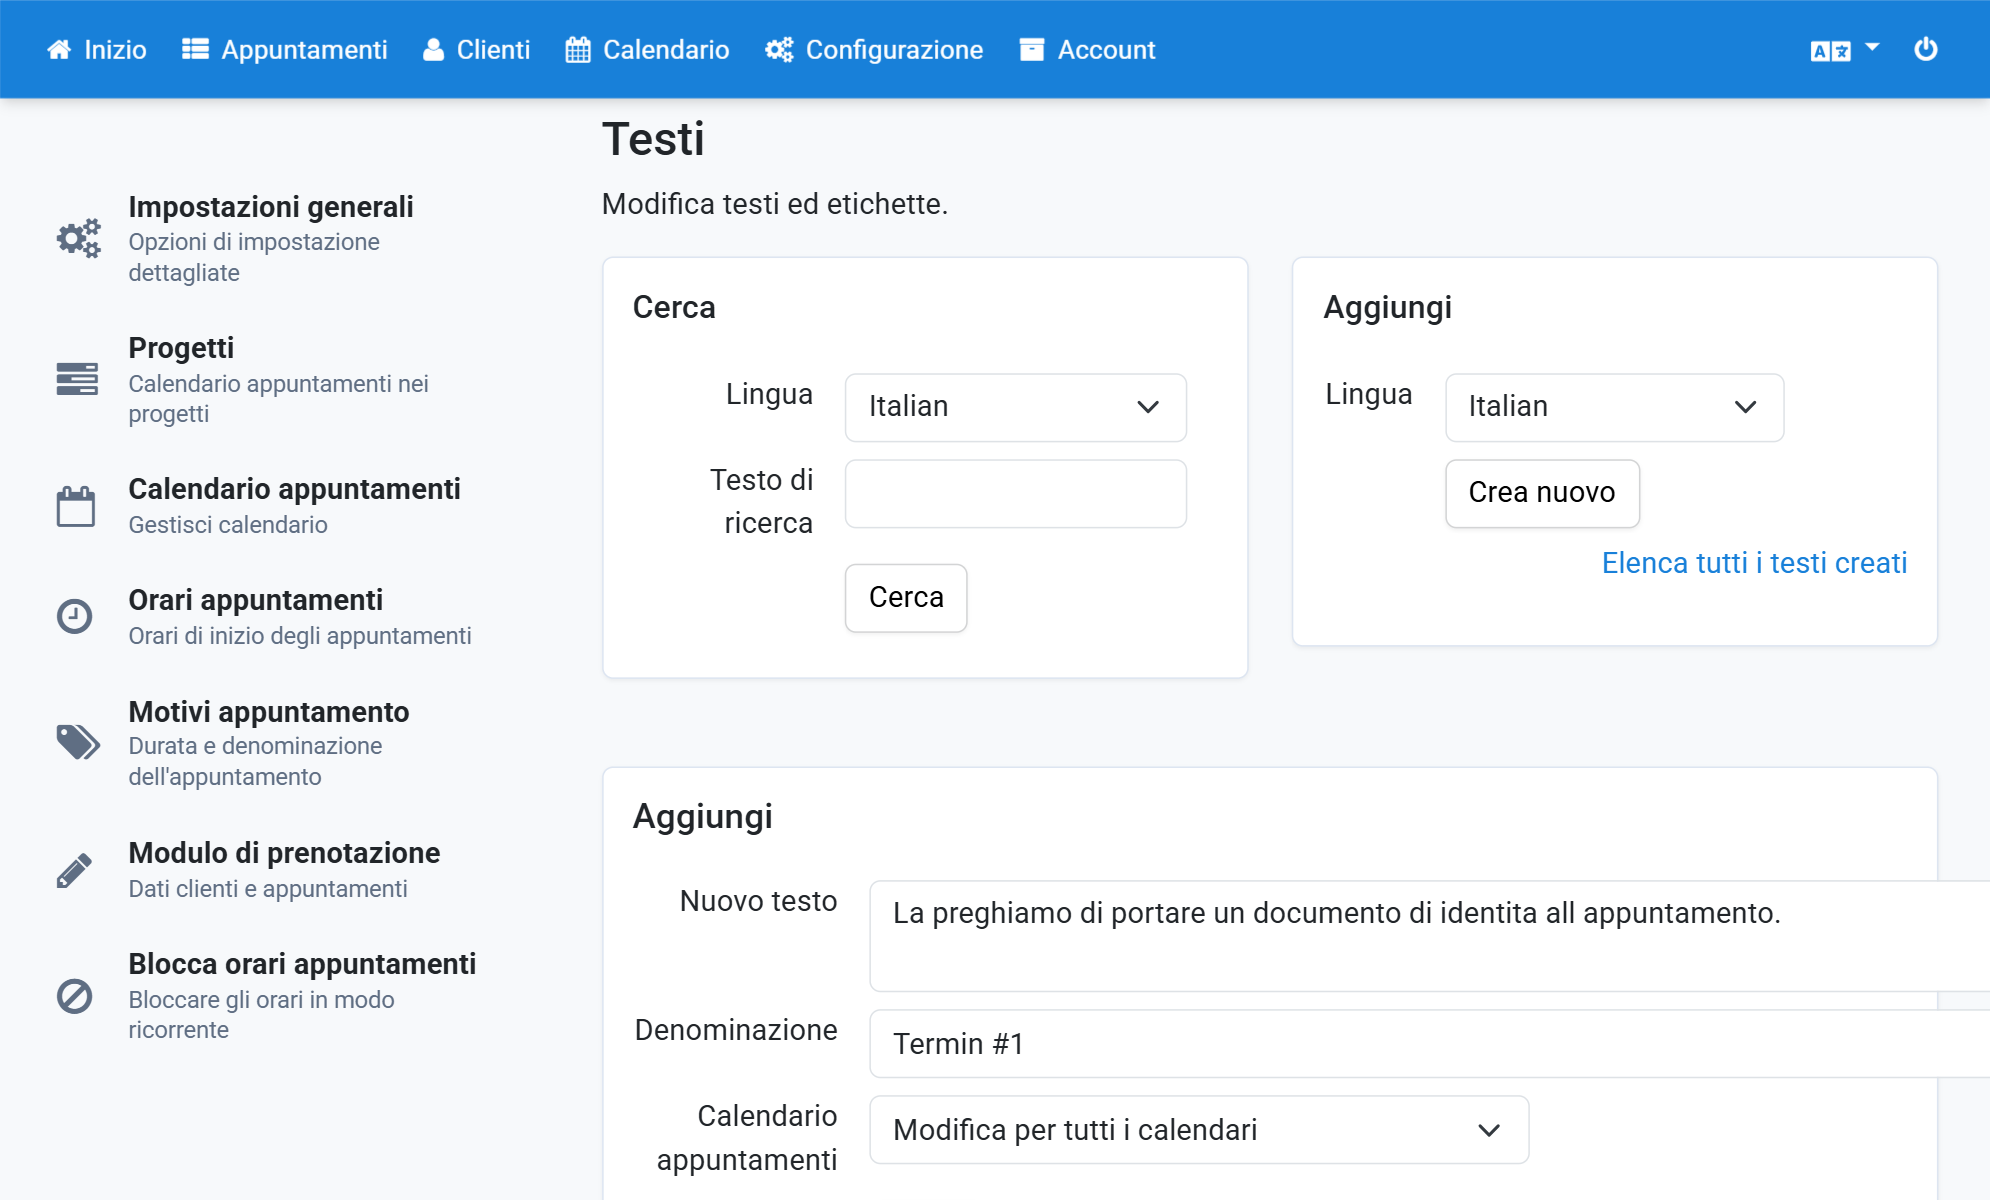Open the Clienti menu item
The width and height of the screenshot is (1990, 1200).
tap(476, 50)
